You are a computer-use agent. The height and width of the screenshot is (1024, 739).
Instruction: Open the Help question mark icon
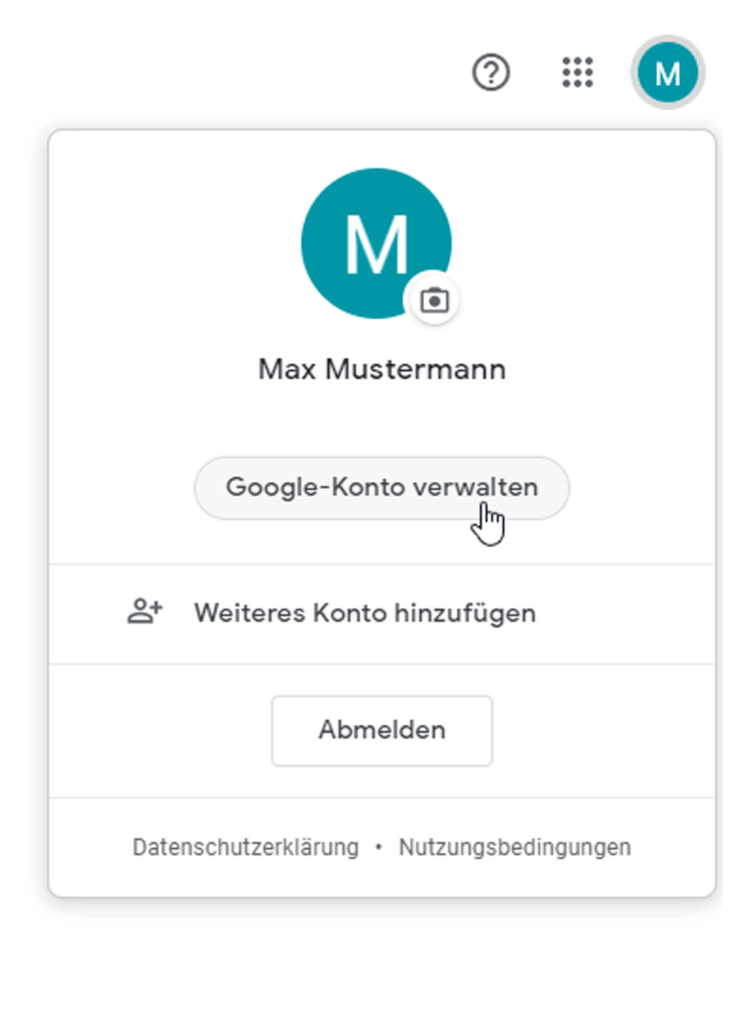[x=491, y=73]
